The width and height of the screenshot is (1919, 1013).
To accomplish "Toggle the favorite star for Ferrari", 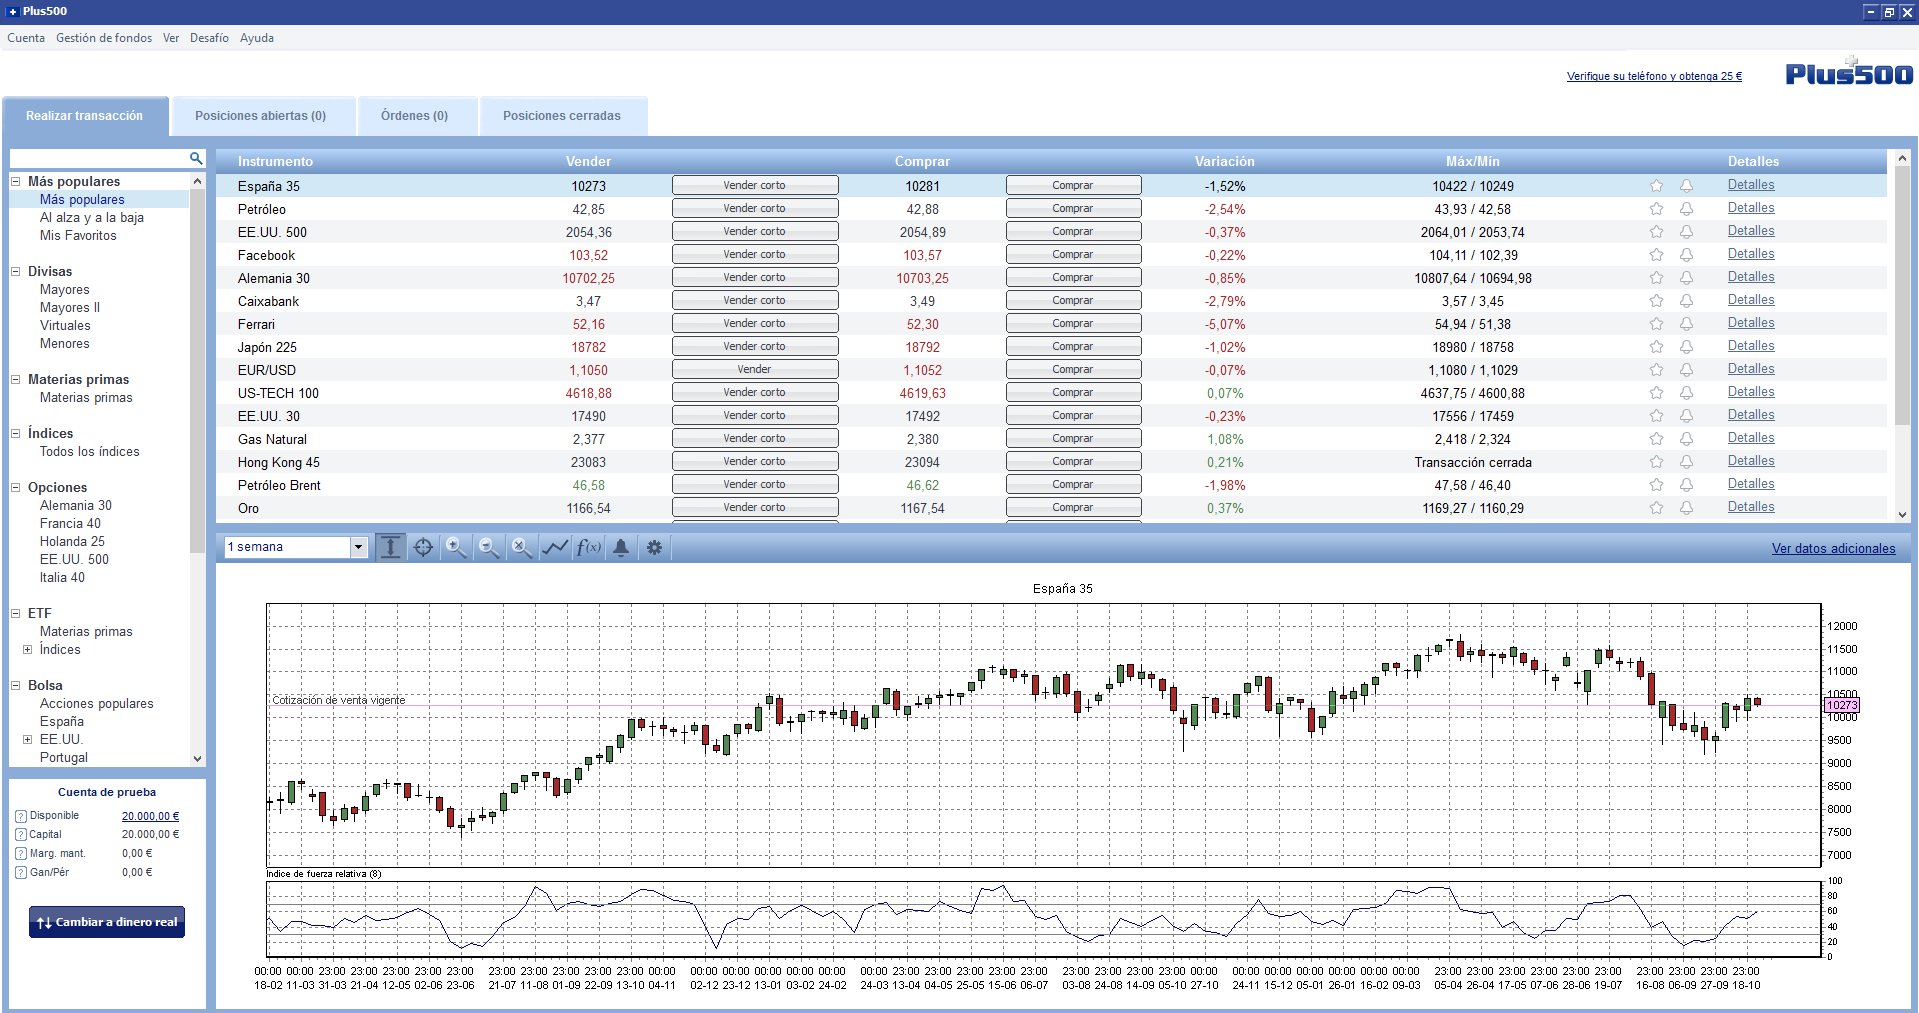I will (x=1656, y=324).
